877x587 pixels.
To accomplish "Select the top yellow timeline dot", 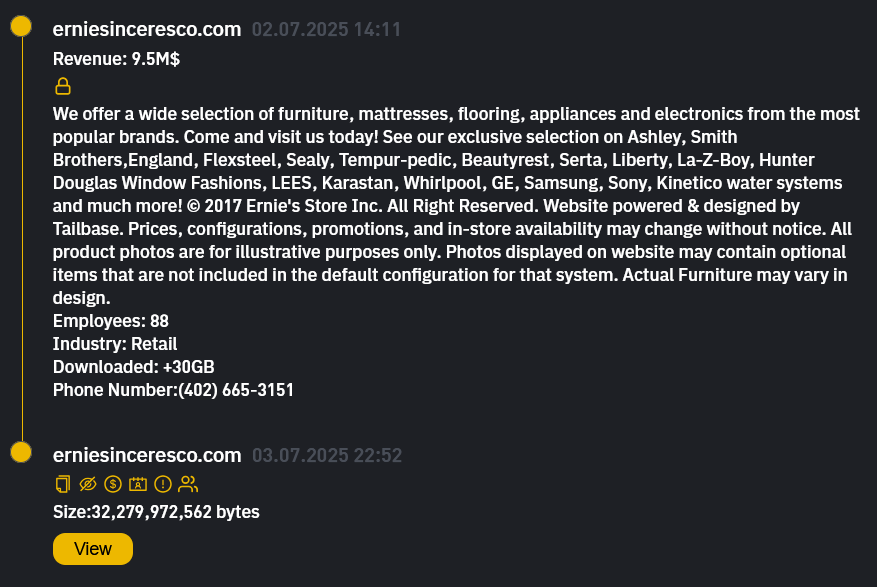I will (x=21, y=27).
